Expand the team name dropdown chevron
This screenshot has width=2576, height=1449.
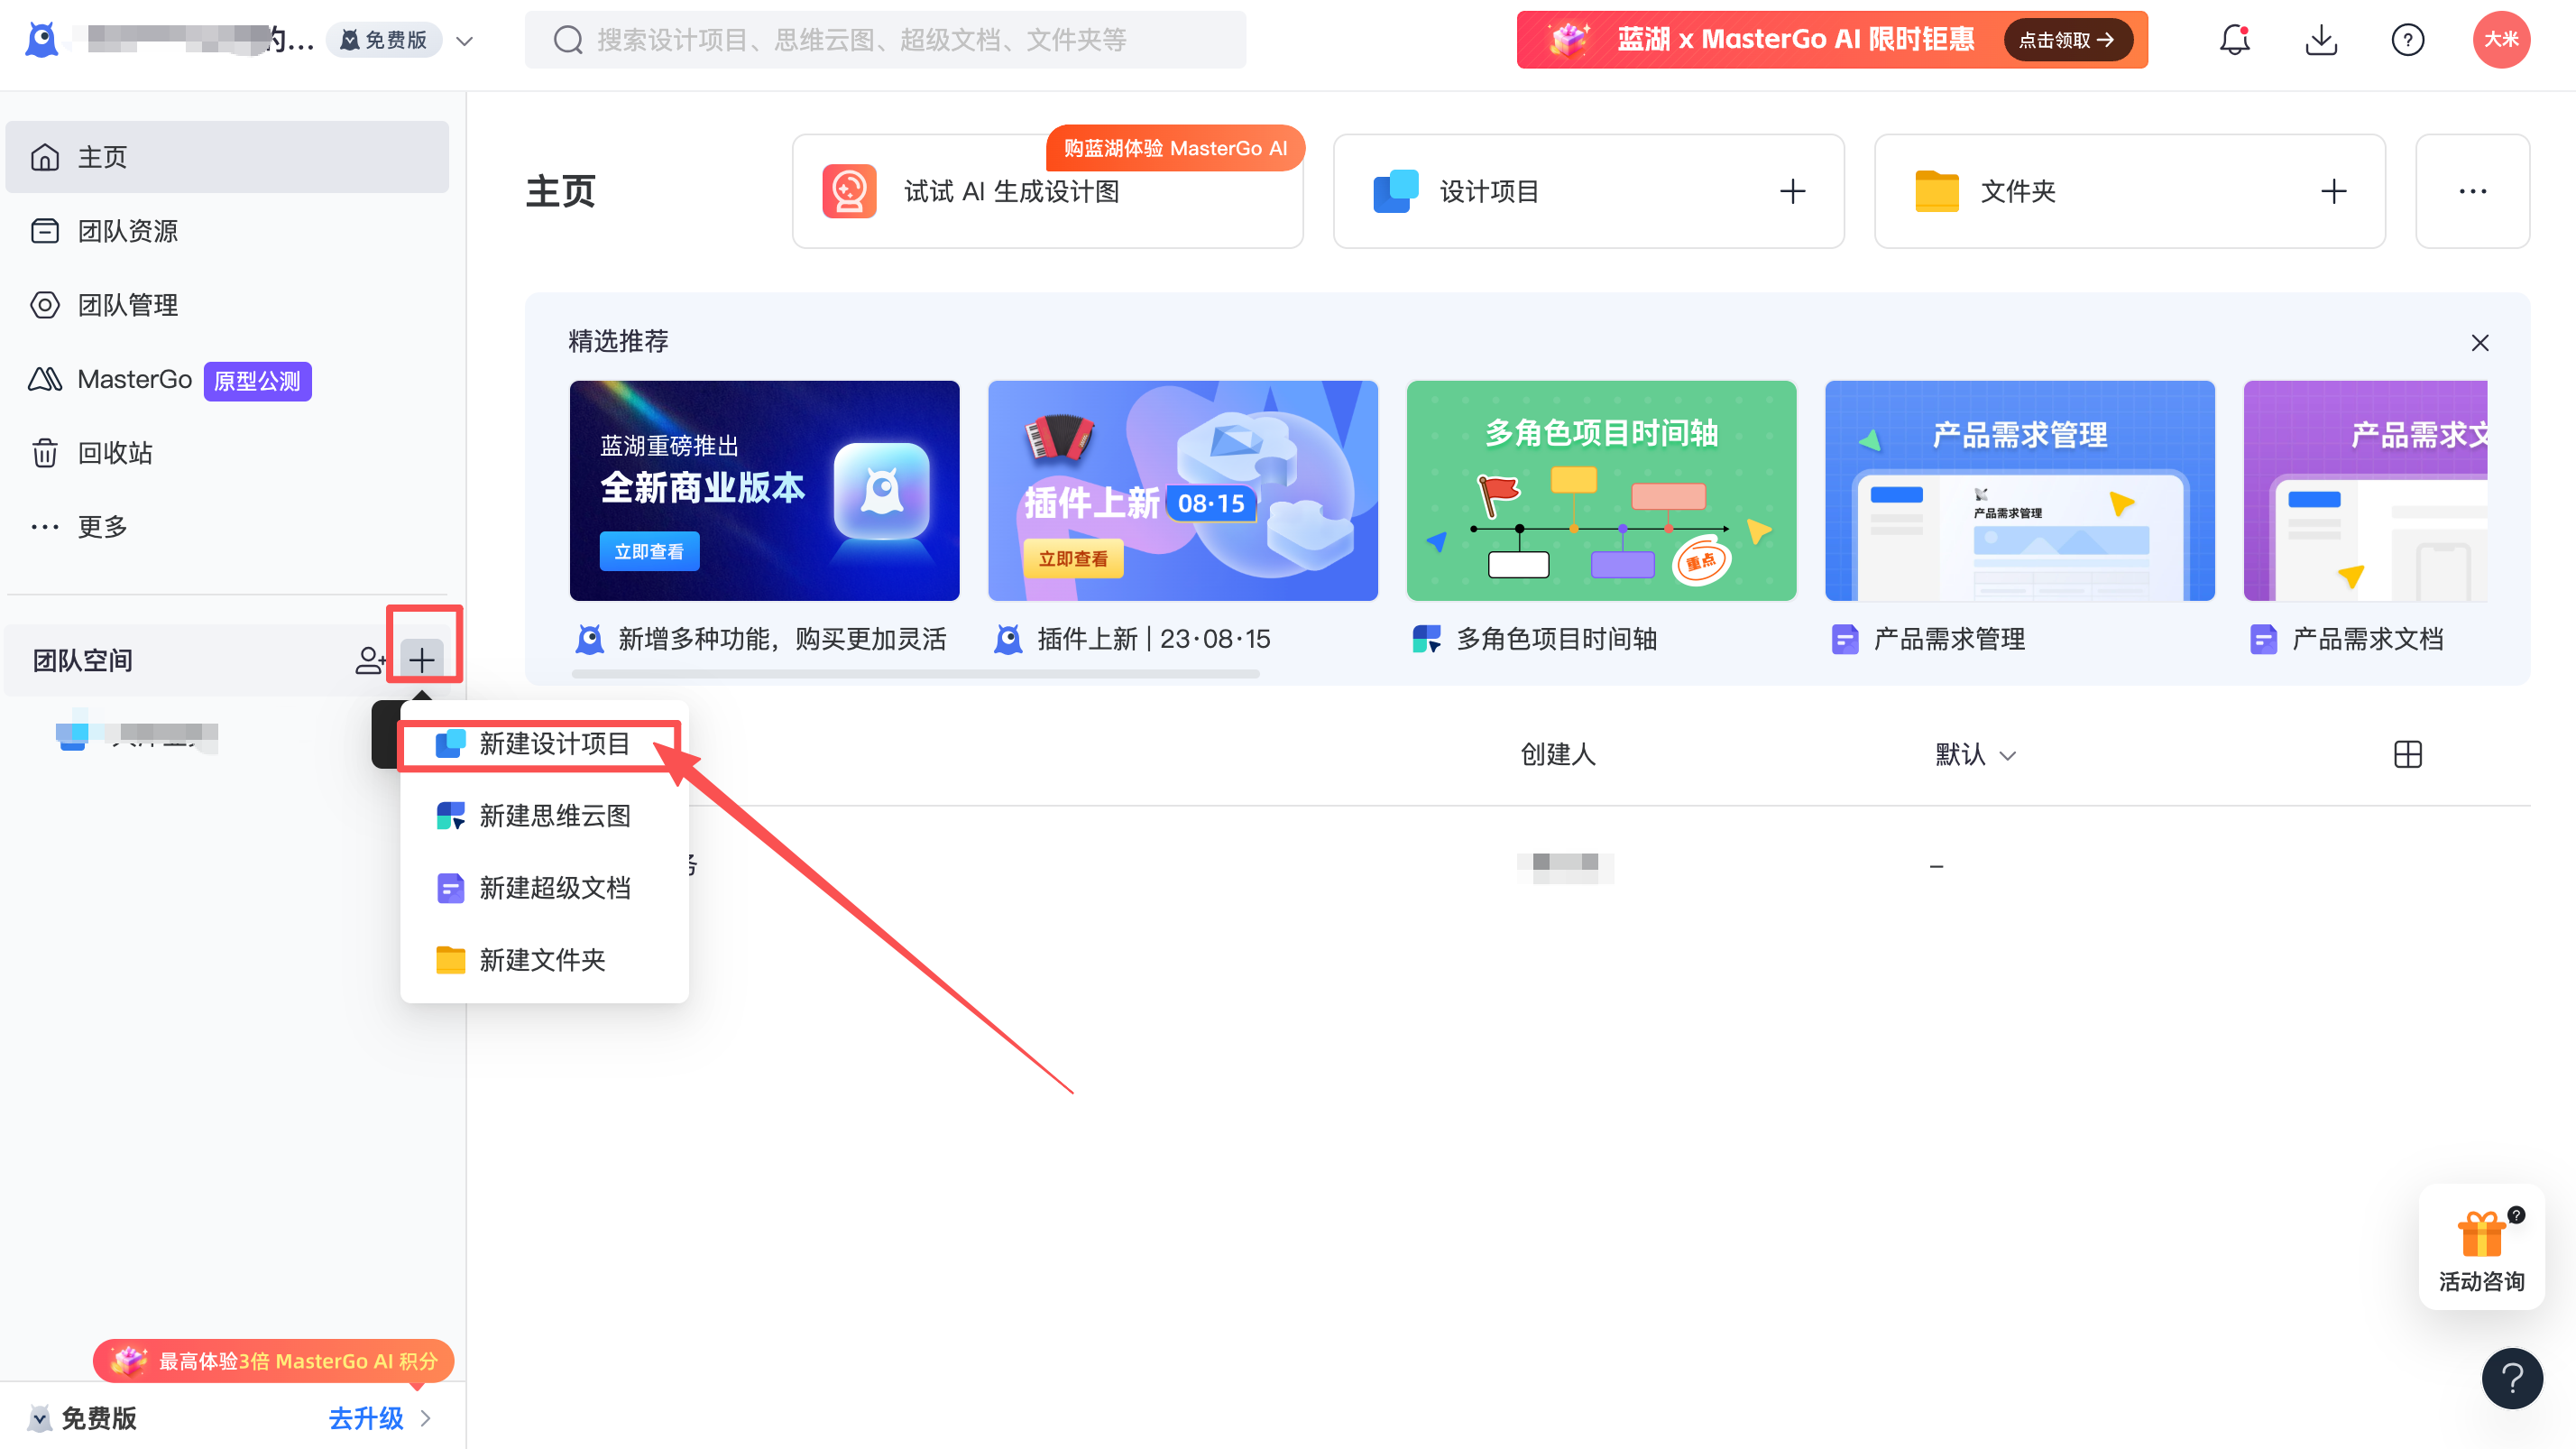pos(465,41)
